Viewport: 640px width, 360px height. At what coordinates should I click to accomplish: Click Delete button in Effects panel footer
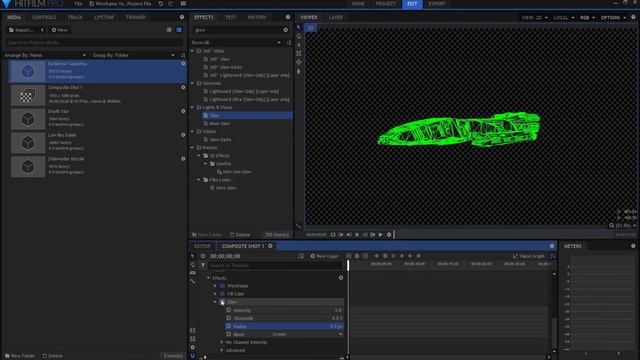(240, 235)
